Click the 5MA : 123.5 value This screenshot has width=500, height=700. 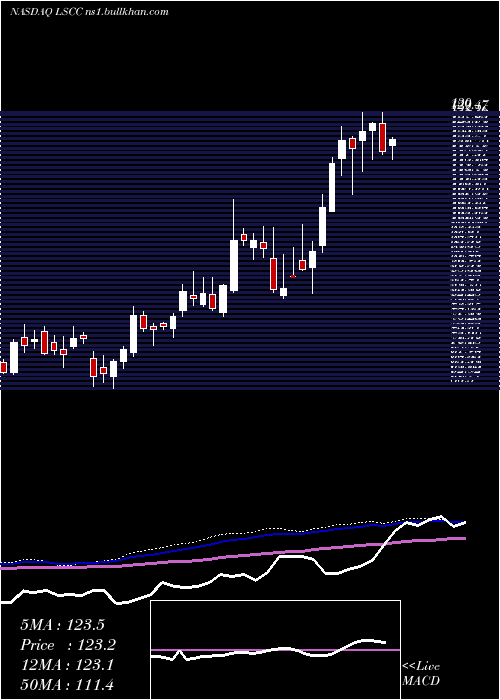(x=62, y=625)
